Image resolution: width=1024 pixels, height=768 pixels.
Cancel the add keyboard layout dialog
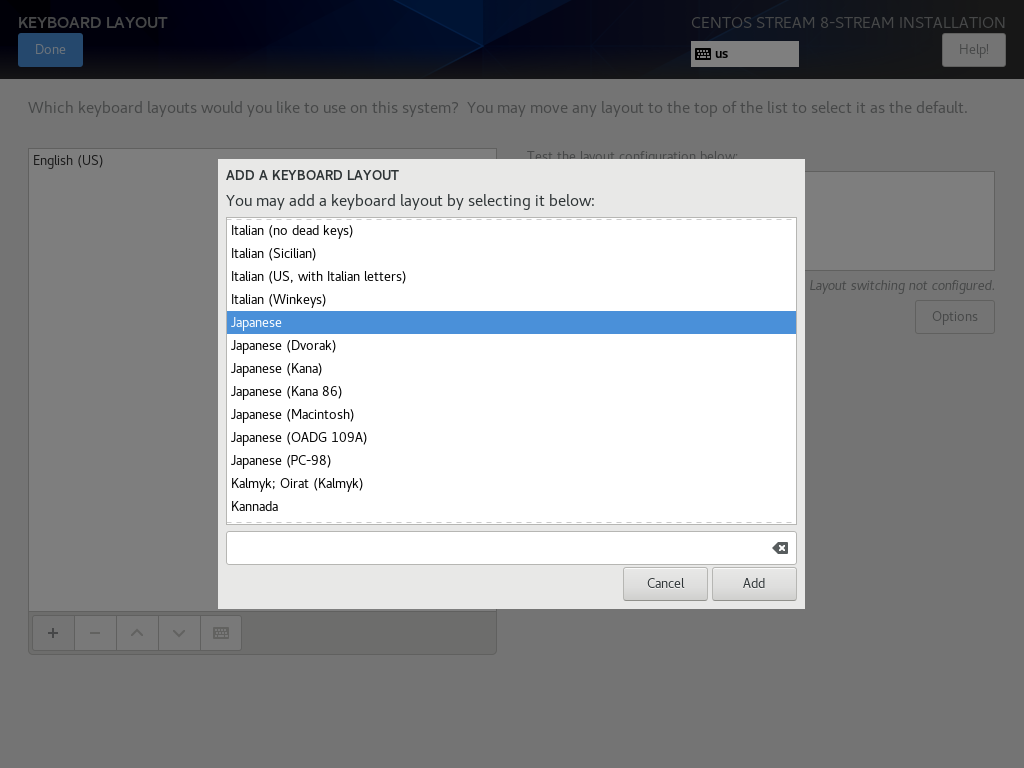[665, 583]
